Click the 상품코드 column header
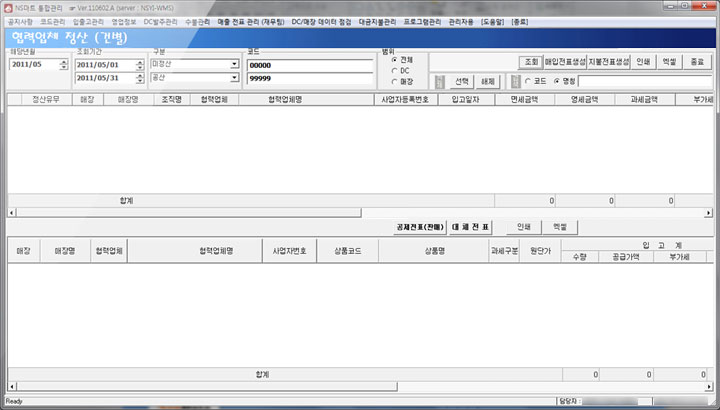The image size is (720, 410). coord(348,251)
